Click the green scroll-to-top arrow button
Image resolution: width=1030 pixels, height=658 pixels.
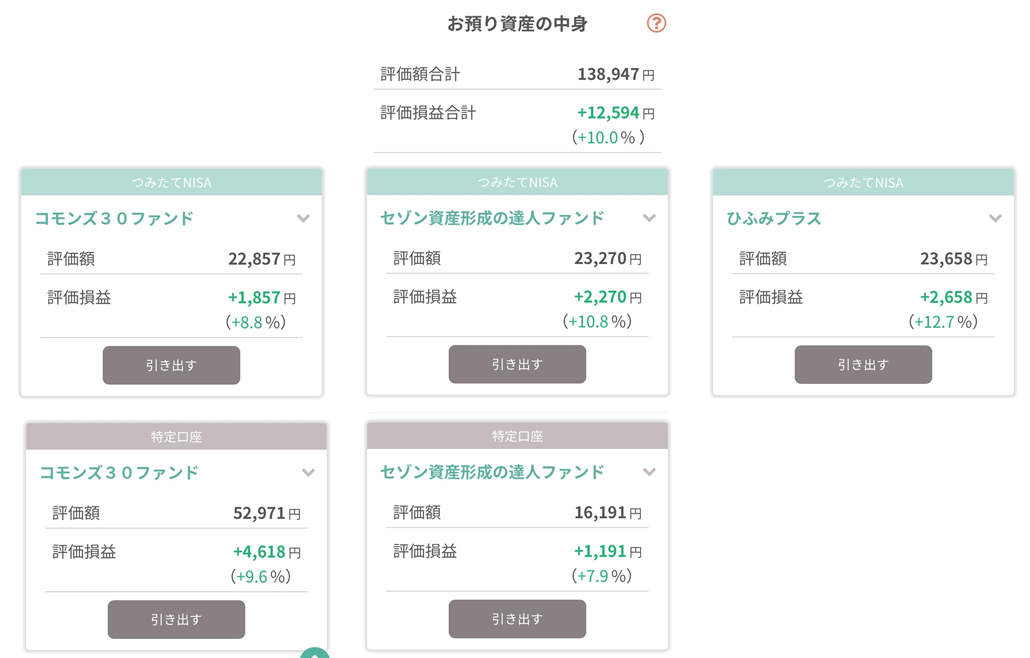pyautogui.click(x=315, y=653)
